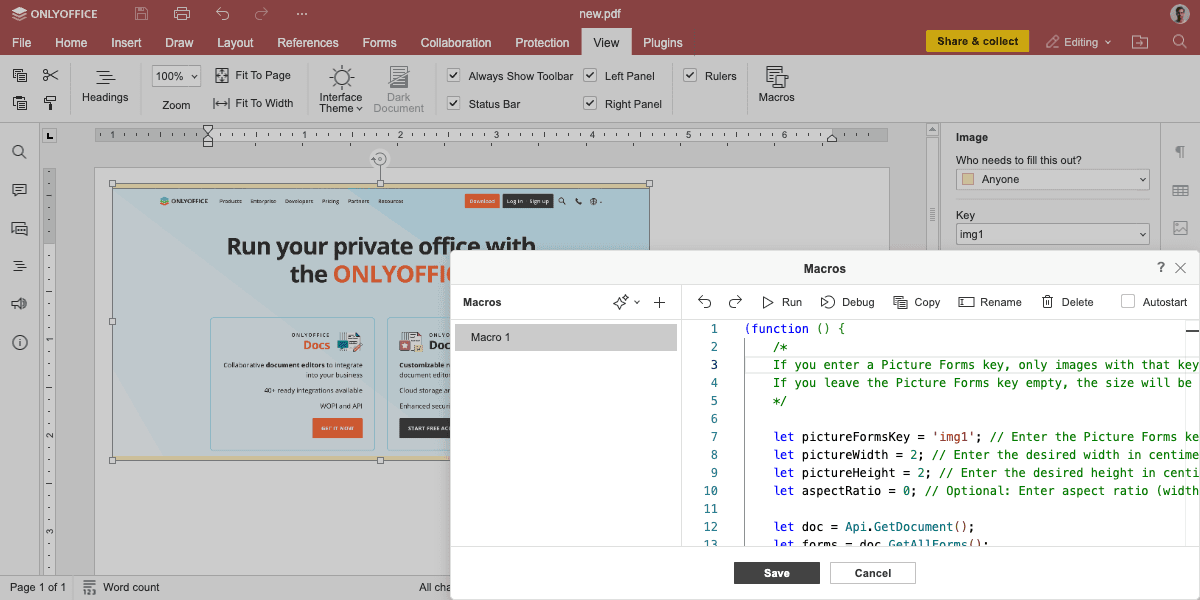This screenshot has width=1200, height=600.
Task: Click the Paste clipboard icon
Action: [20, 102]
